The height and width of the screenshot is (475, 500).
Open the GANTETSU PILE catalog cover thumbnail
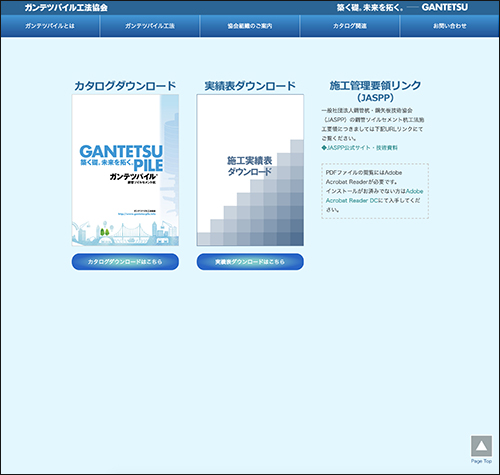125,170
